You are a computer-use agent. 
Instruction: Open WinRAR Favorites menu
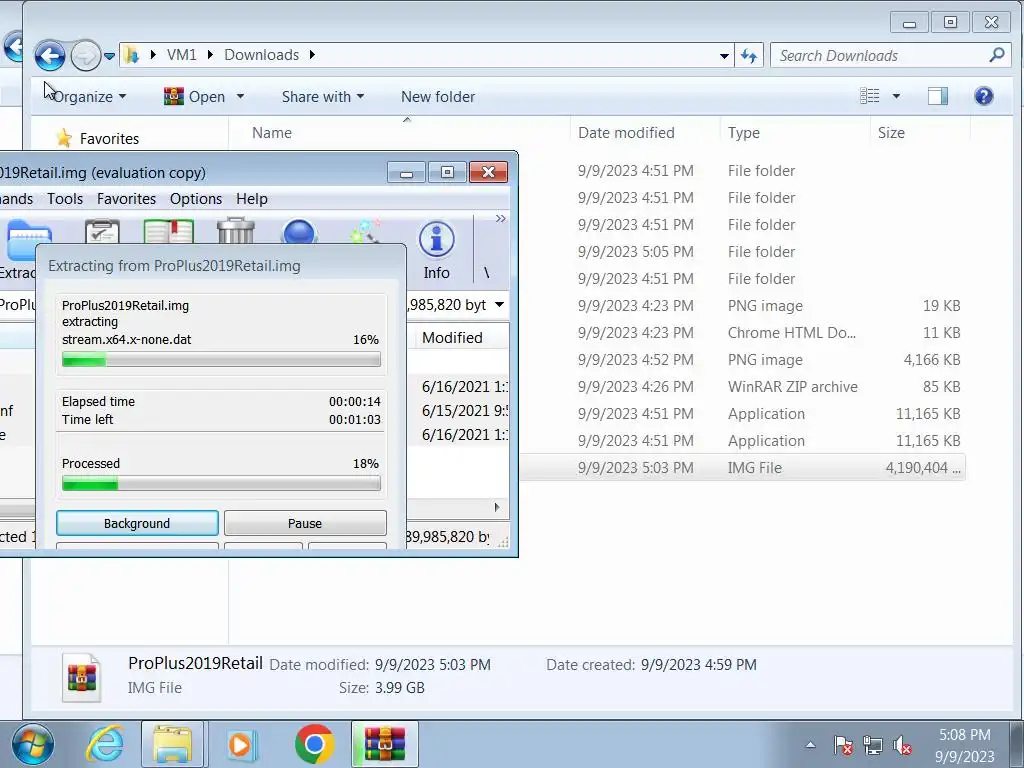point(126,199)
